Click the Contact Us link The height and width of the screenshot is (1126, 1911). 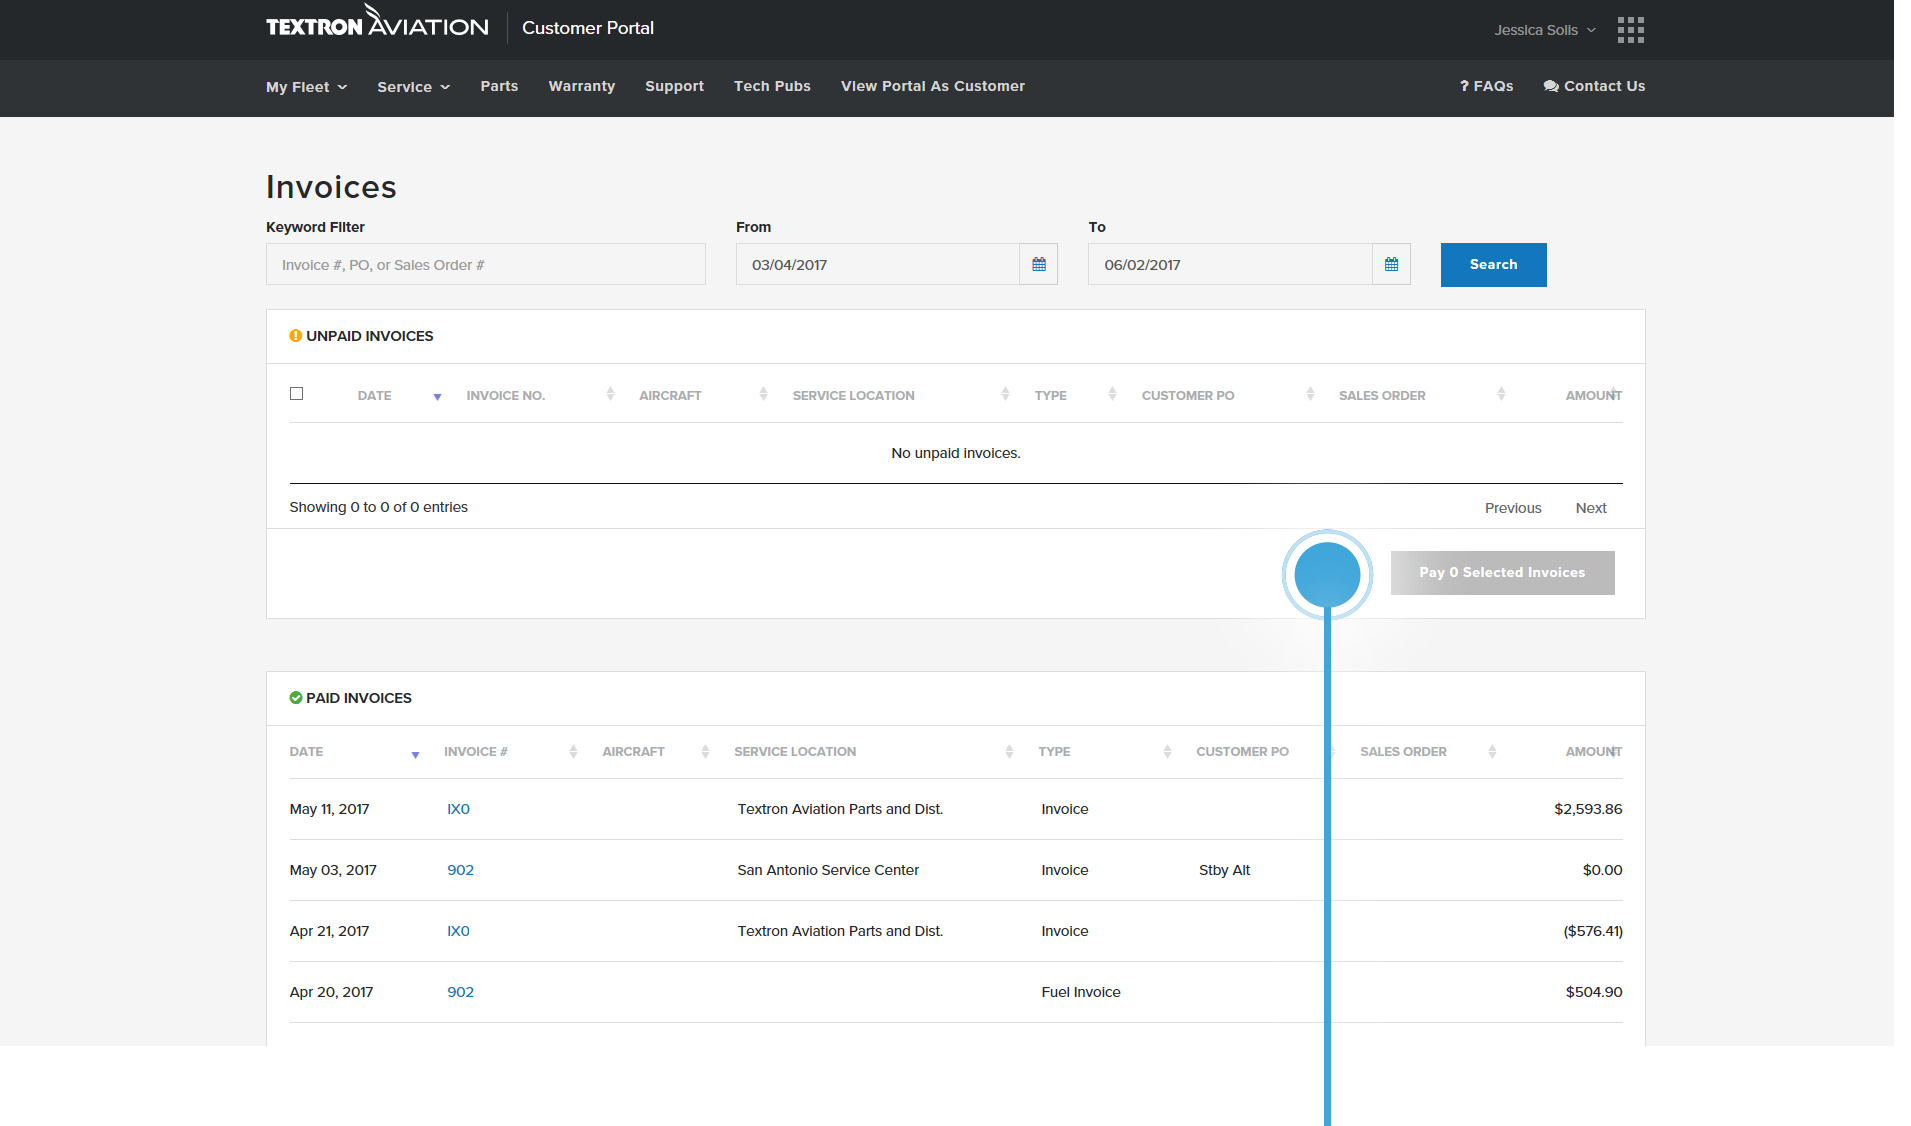click(x=1594, y=87)
